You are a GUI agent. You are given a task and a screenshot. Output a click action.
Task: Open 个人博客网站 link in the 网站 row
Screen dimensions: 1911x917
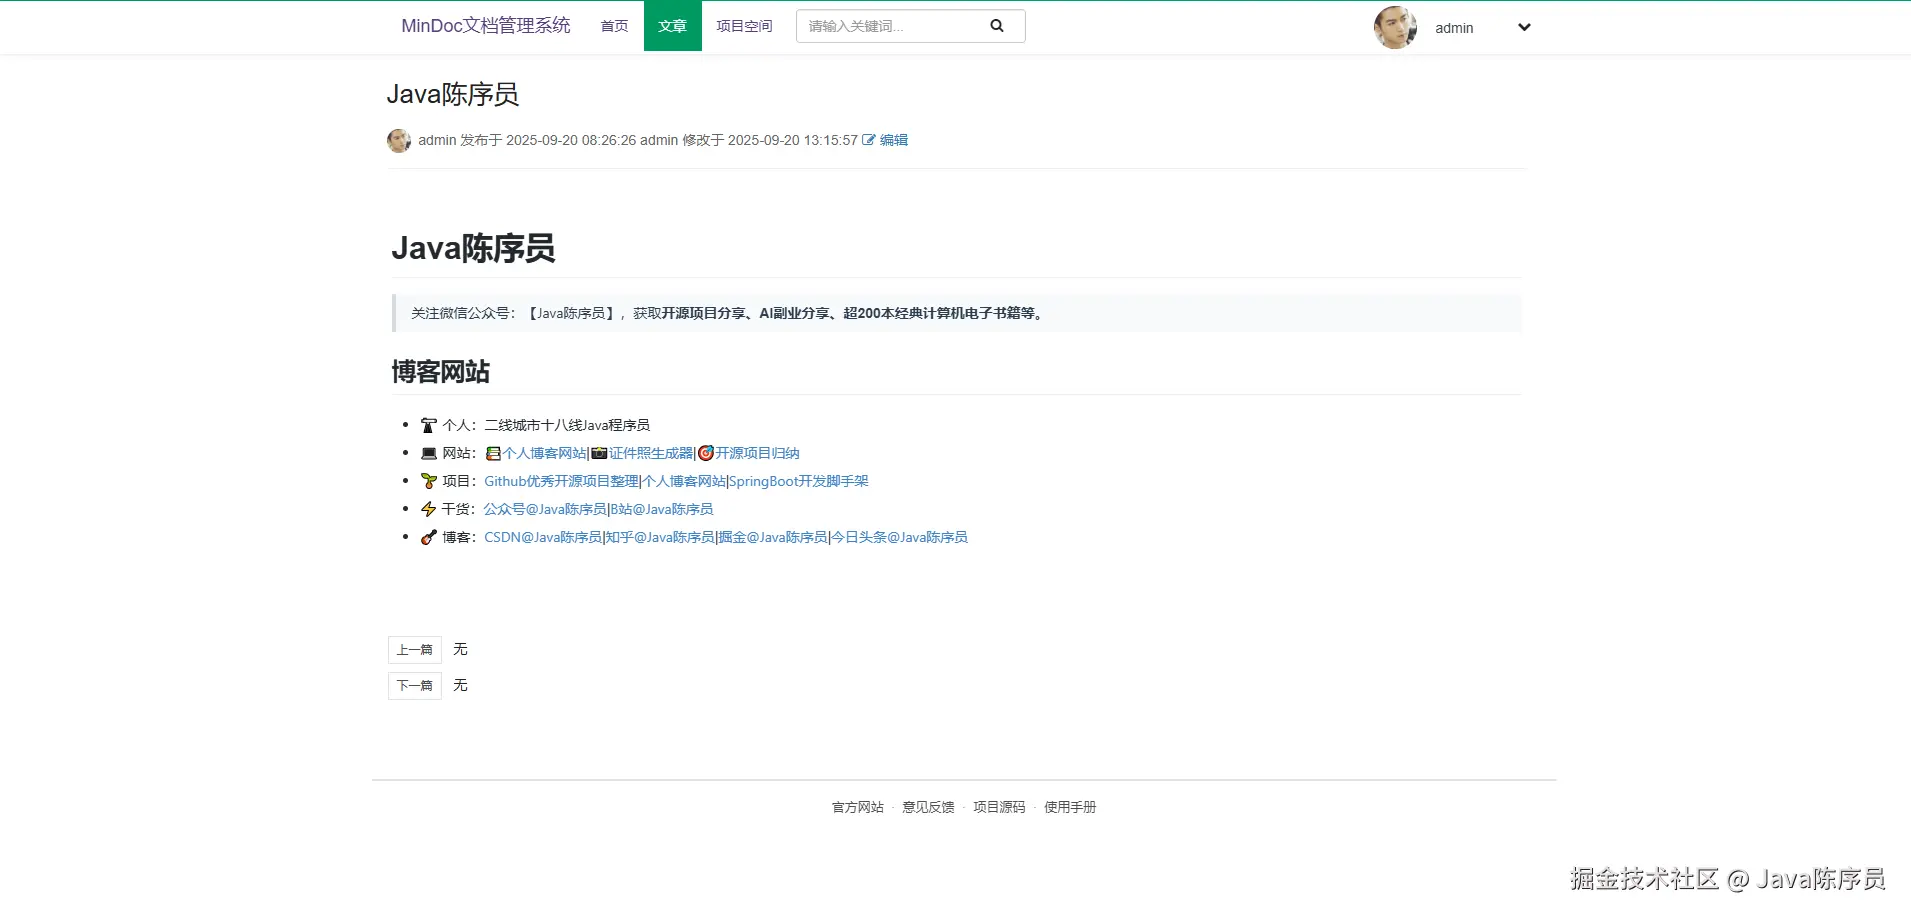point(544,454)
